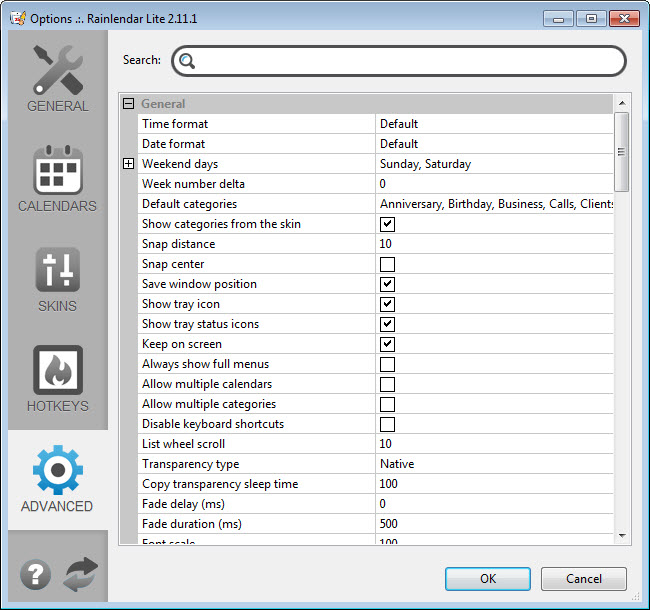Click the vertical scrollbar thumb
The image size is (650, 610).
(622, 152)
